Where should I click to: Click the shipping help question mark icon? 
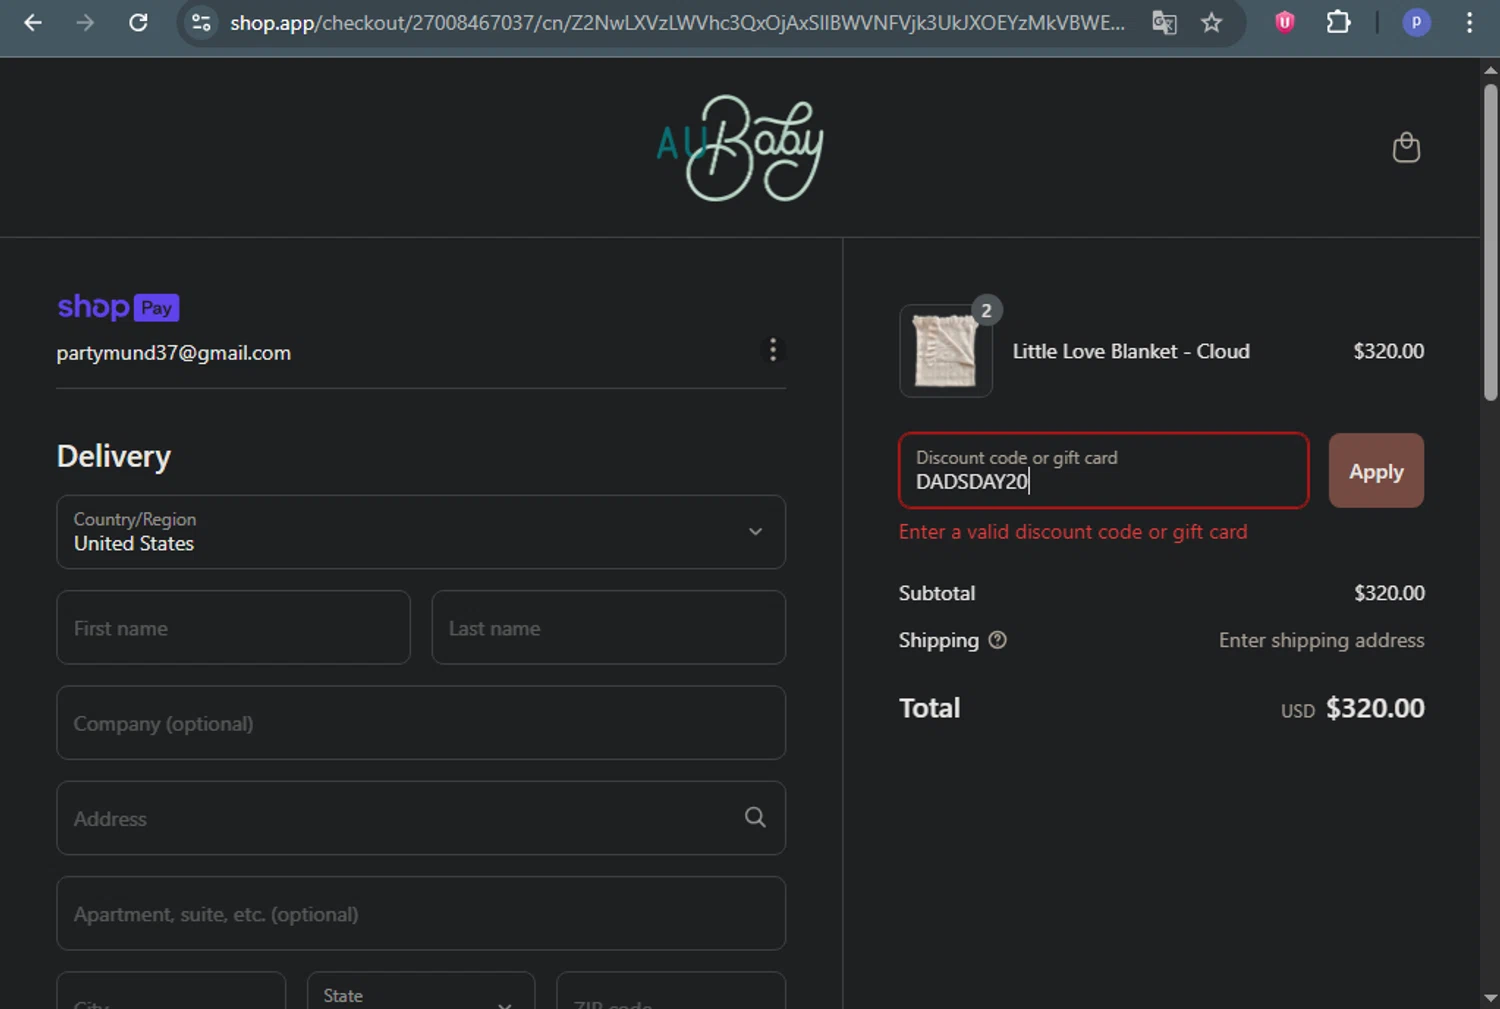click(997, 640)
